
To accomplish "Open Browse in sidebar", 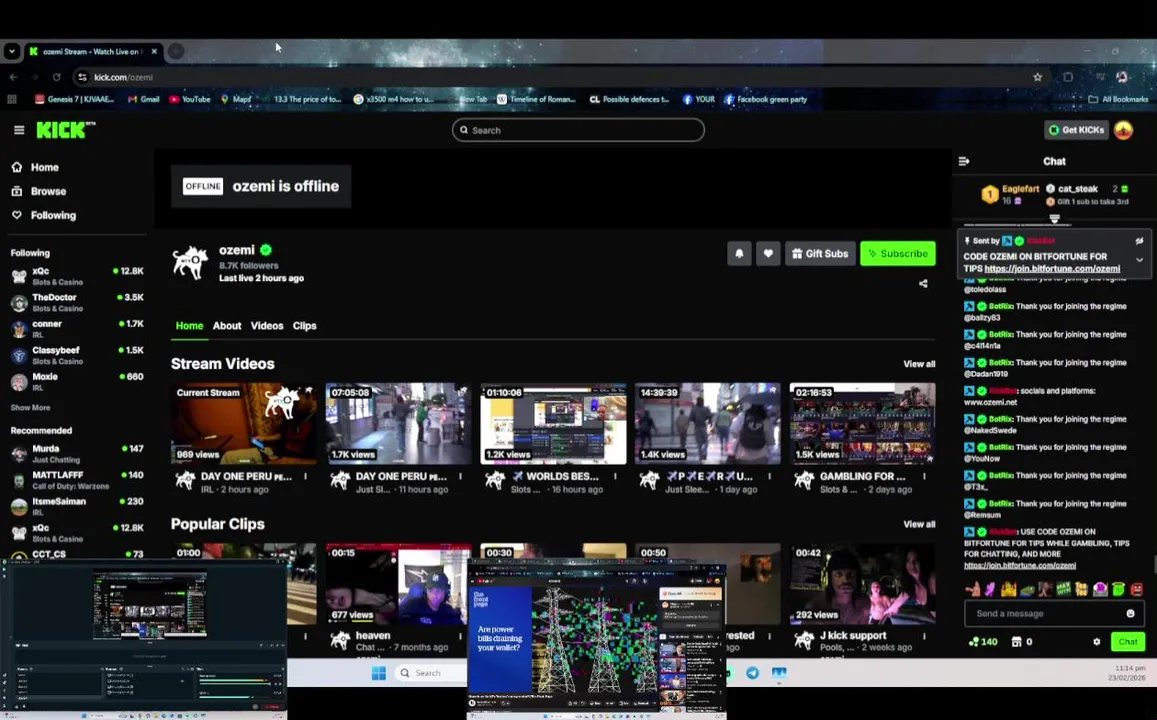I will [x=48, y=191].
